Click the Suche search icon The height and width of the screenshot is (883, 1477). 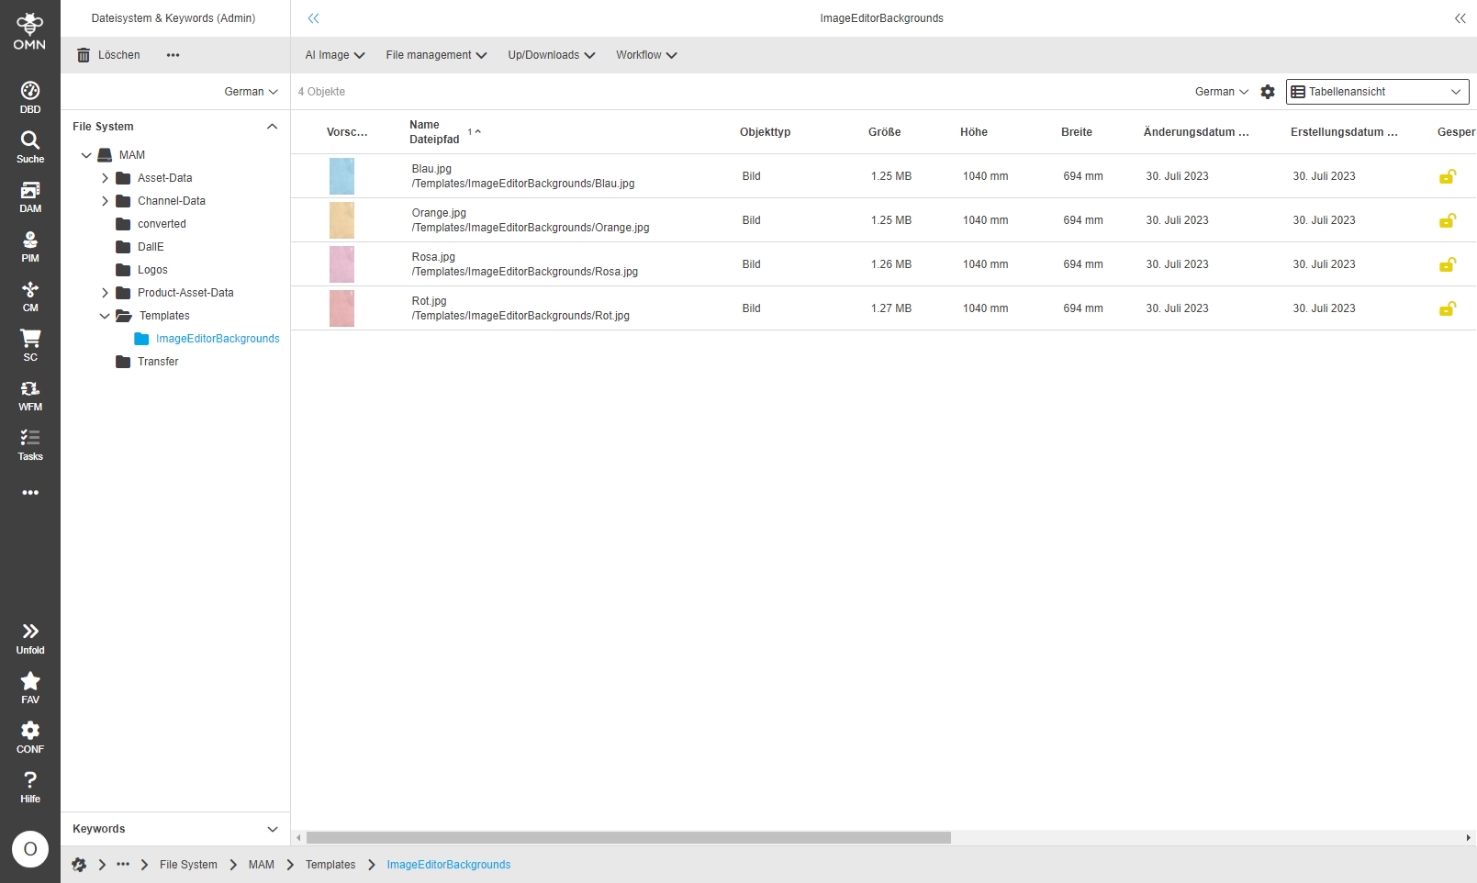[30, 146]
